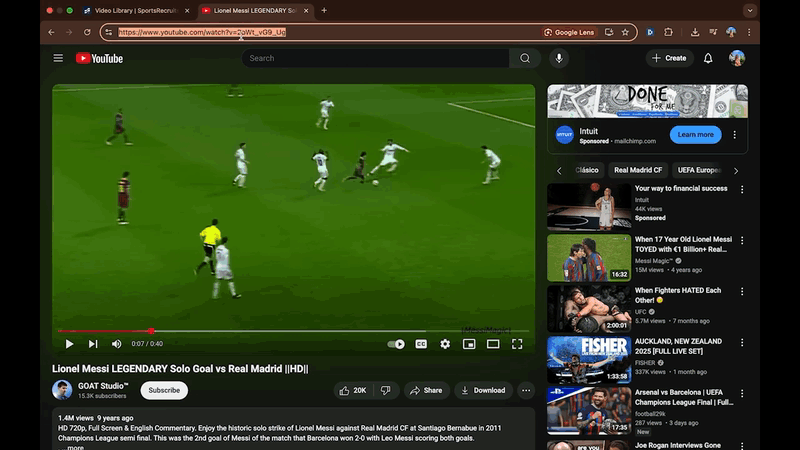Open site information icon in address bar
Screen dimensions: 800x450
point(109,32)
